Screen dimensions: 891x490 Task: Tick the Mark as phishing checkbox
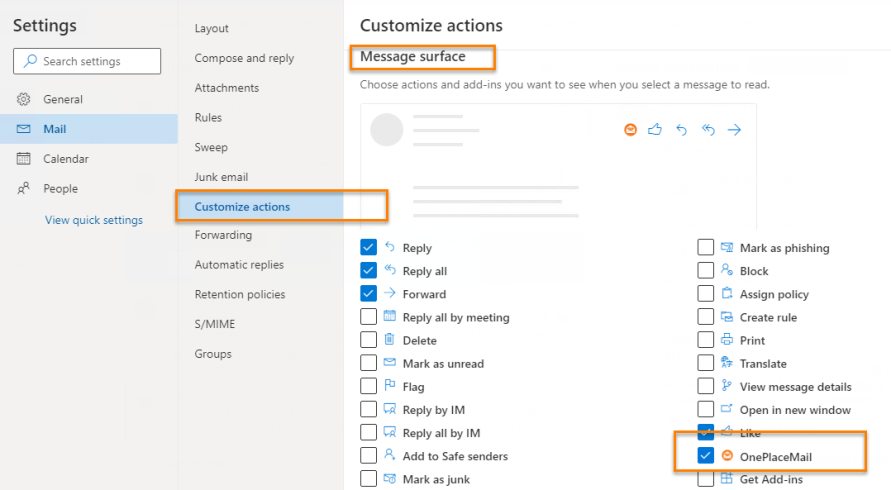coord(706,248)
